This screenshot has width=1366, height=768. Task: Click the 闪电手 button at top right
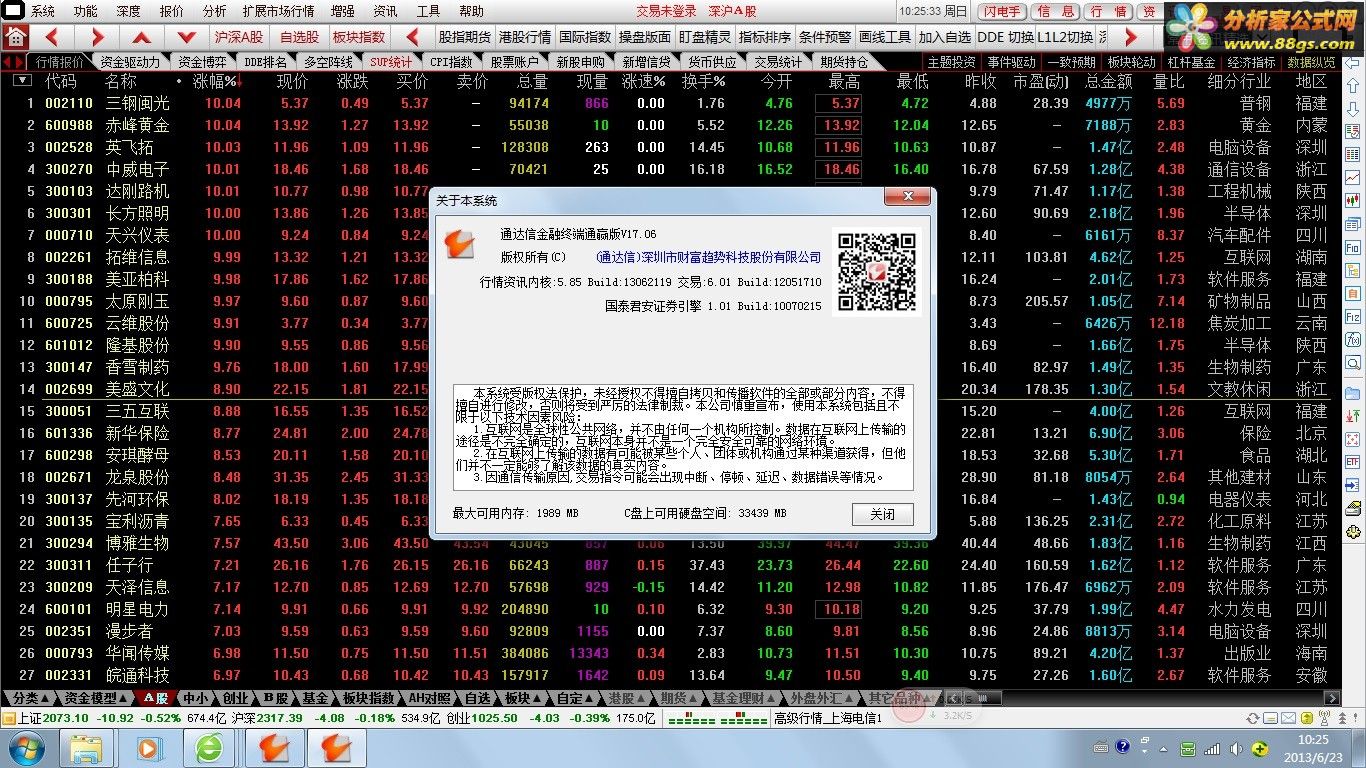click(x=1001, y=11)
